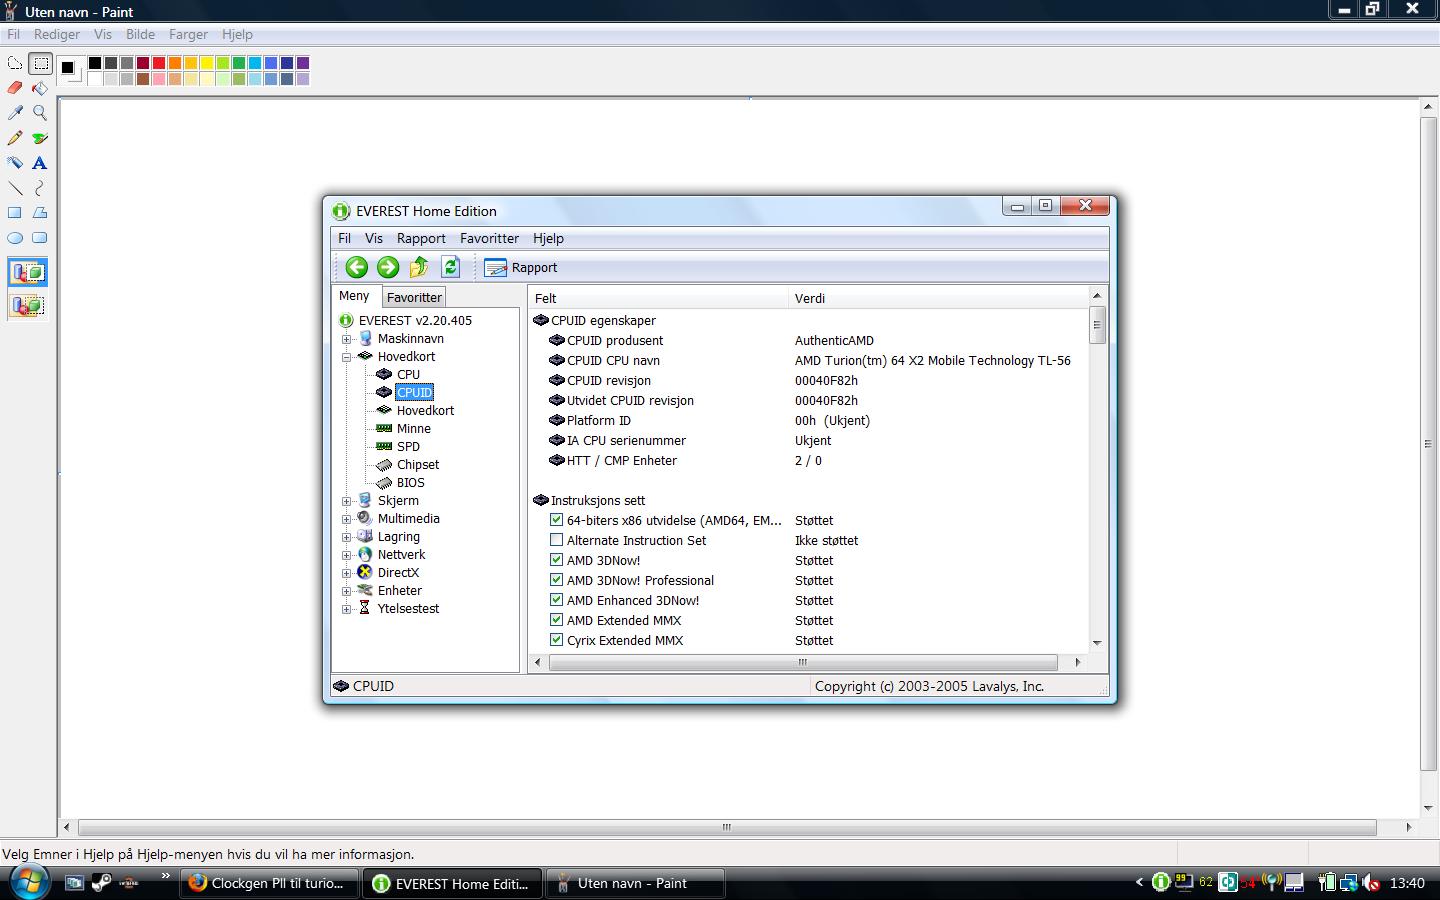Image resolution: width=1440 pixels, height=900 pixels.
Task: Toggle Cyrix Extended MMX checkbox
Action: (x=557, y=640)
